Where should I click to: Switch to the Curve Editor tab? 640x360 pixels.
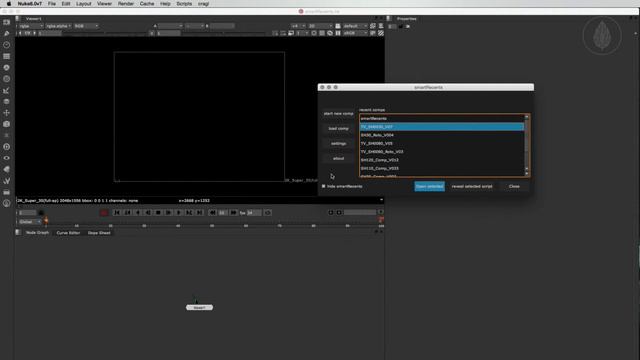68,233
